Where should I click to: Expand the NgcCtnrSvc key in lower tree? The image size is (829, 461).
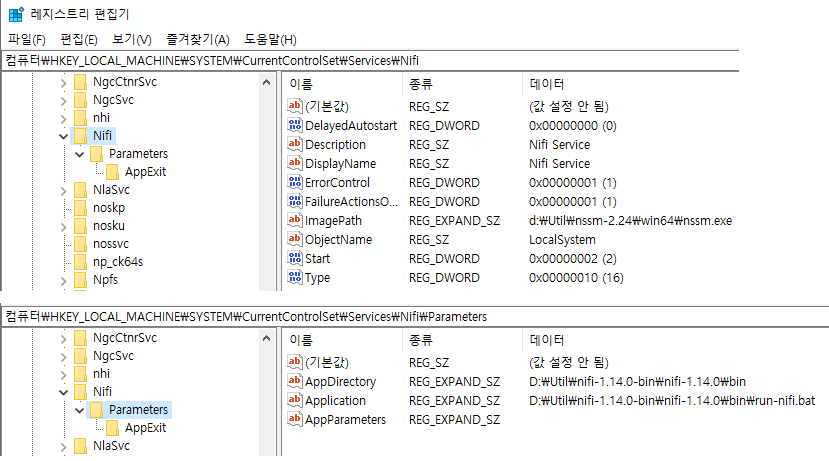[x=63, y=339]
